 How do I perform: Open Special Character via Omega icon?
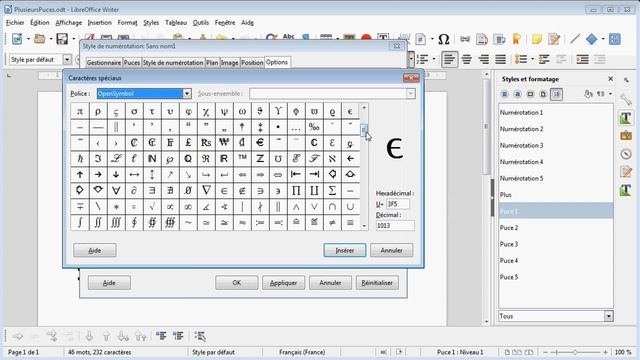tap(444, 39)
